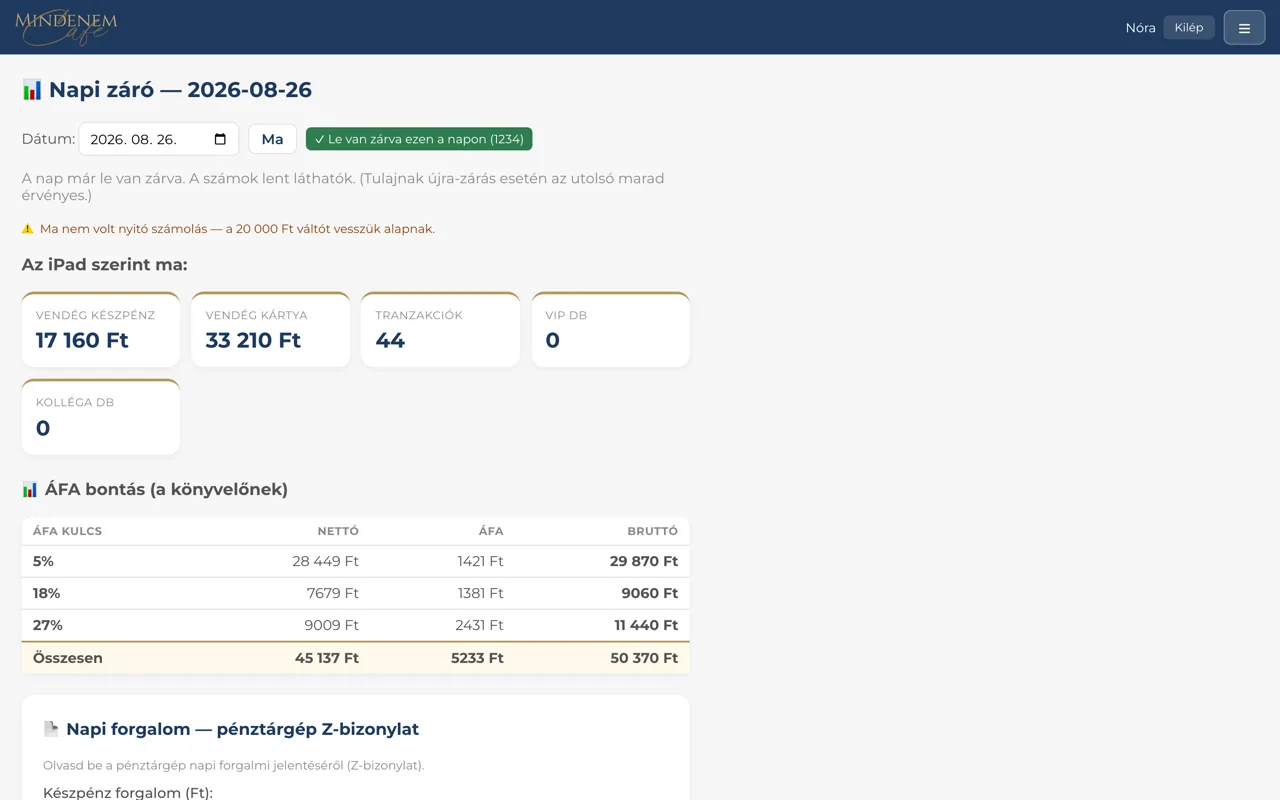Screen dimensions: 1280x800
Task: Click the '5233 Ft' VAT total
Action: point(477,658)
